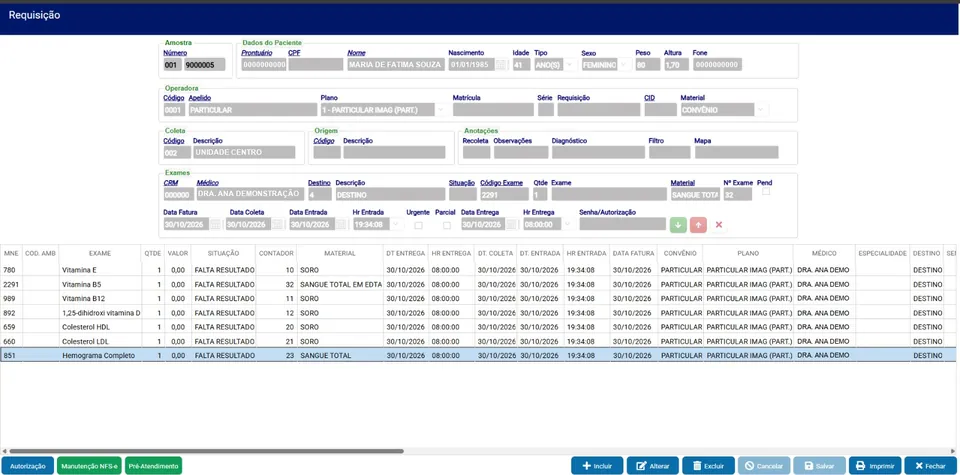
Task: Open the Data Fatura calendar picker
Action: click(x=215, y=225)
